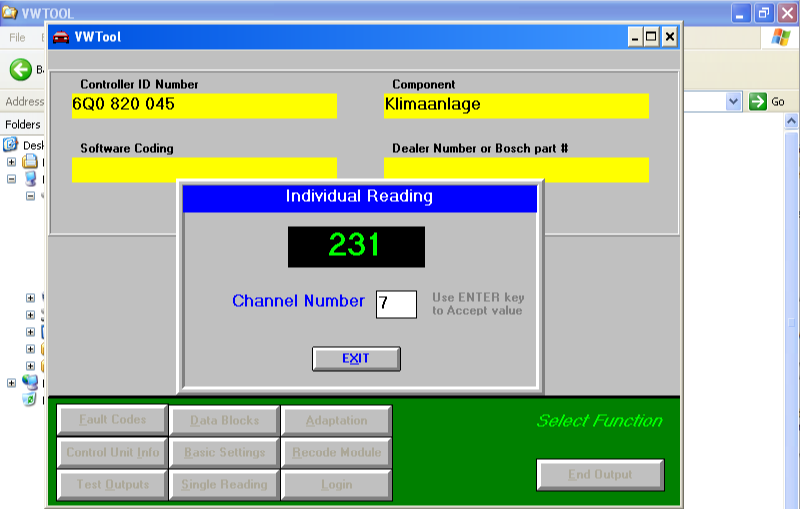Click the My Documents folder icon in tree
800x509 pixels.
(30, 162)
